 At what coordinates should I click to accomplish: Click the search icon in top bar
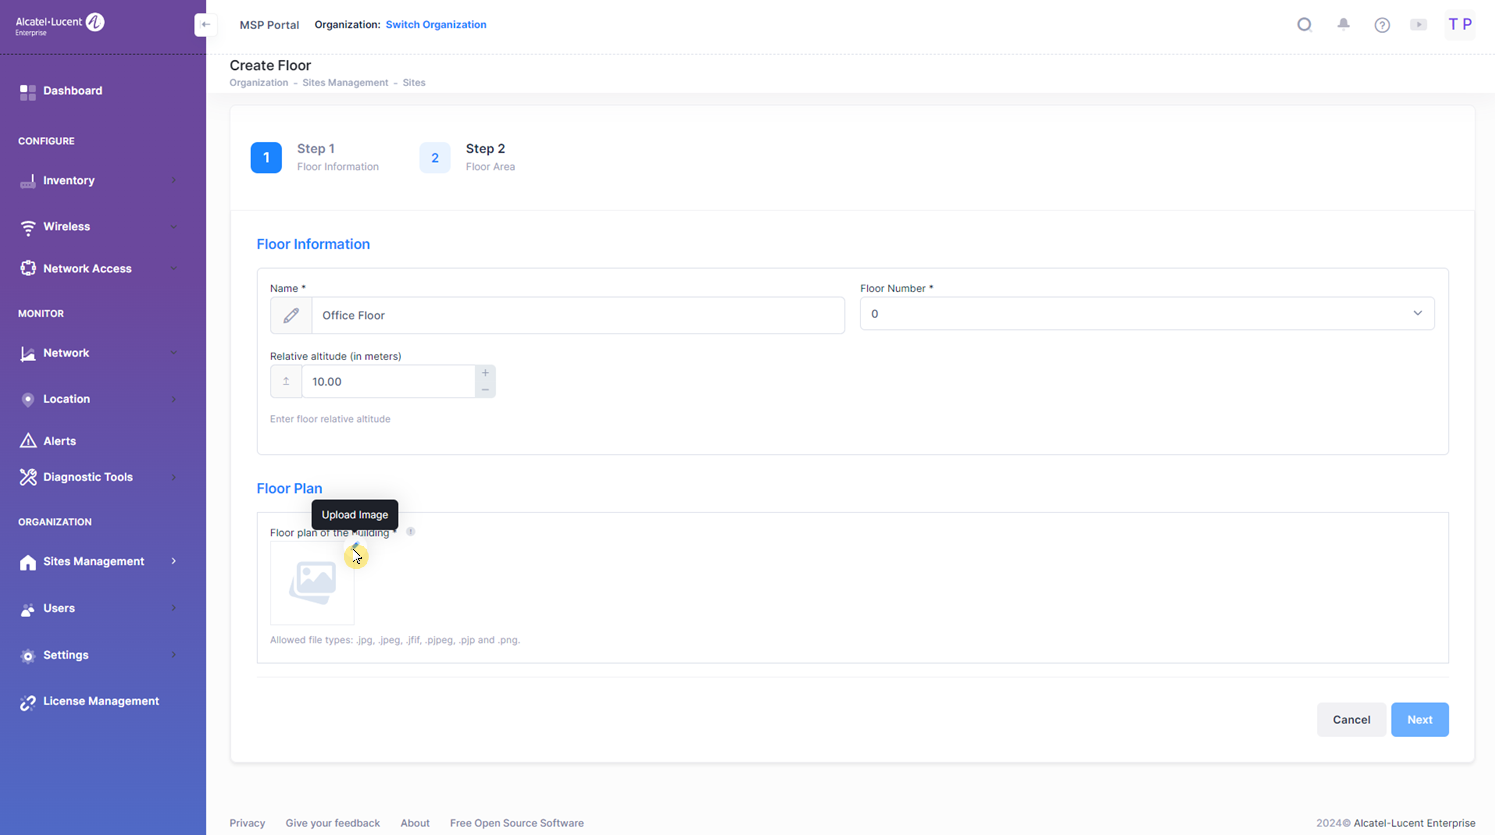(x=1304, y=25)
